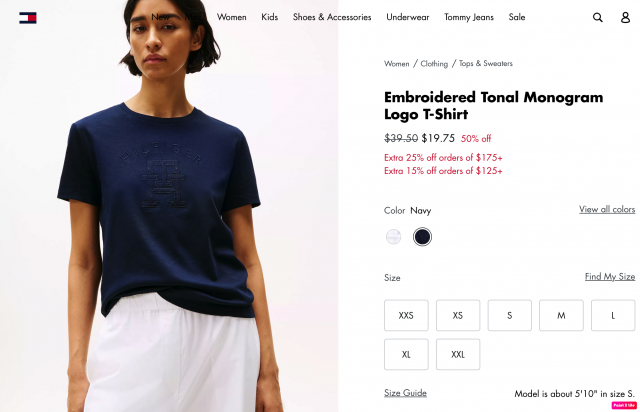Go to Tops & Sweaters breadcrumb
This screenshot has height=412, width=640.
click(x=486, y=63)
